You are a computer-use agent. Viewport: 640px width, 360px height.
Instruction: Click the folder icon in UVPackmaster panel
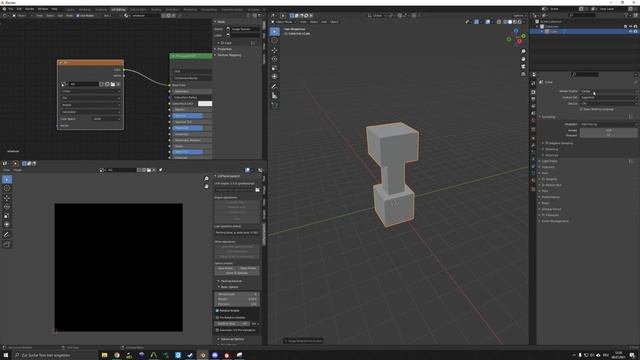[x=257, y=190]
